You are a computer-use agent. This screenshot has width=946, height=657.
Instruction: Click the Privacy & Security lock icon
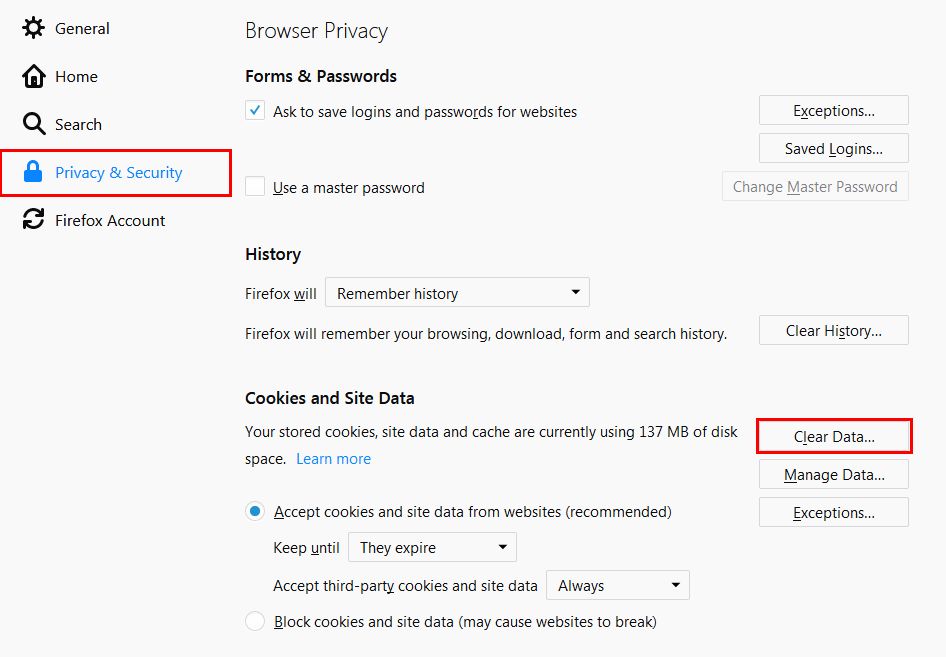[x=34, y=172]
